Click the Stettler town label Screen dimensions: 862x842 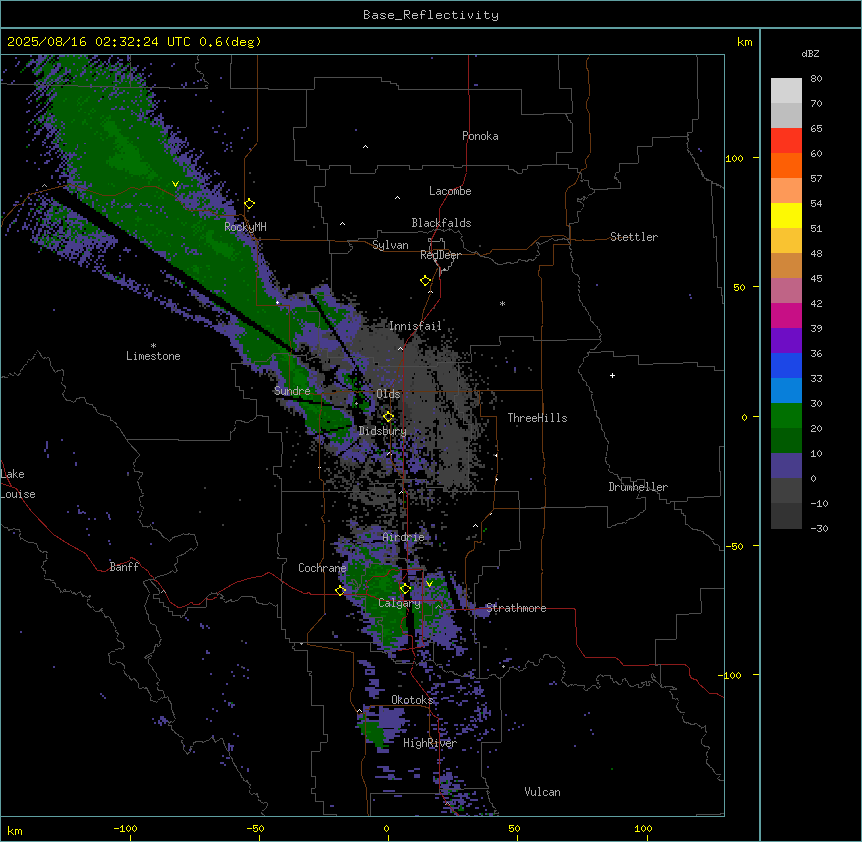point(634,237)
